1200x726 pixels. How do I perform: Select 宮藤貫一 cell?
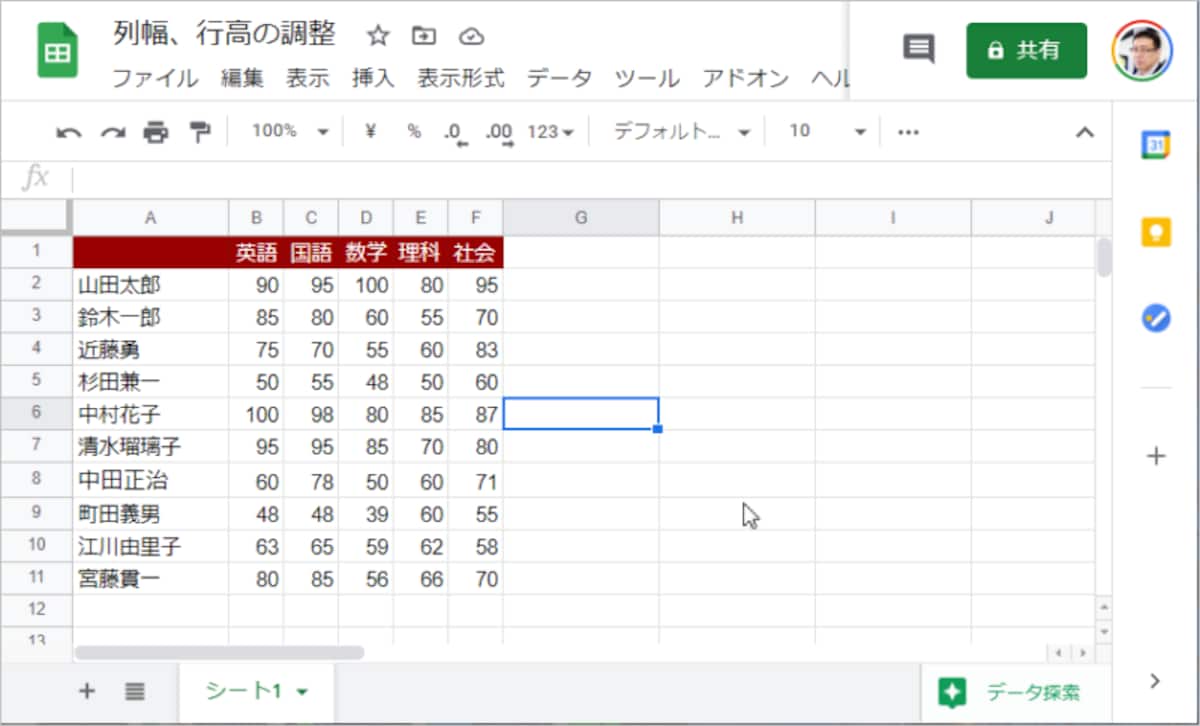[151, 579]
